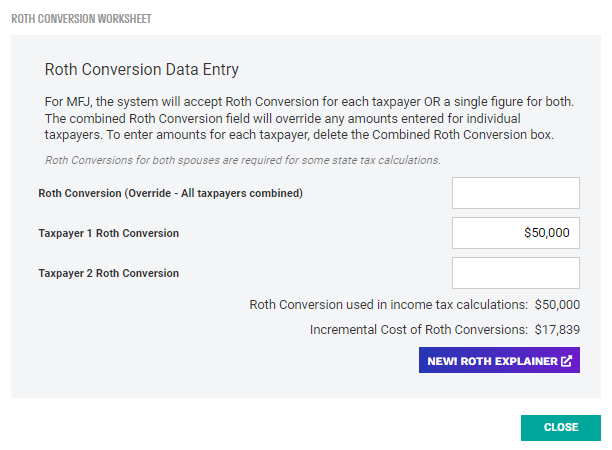Select the empty Taxpayer 2 Roth Conversion field
The width and height of the screenshot is (612, 450).
tap(515, 273)
